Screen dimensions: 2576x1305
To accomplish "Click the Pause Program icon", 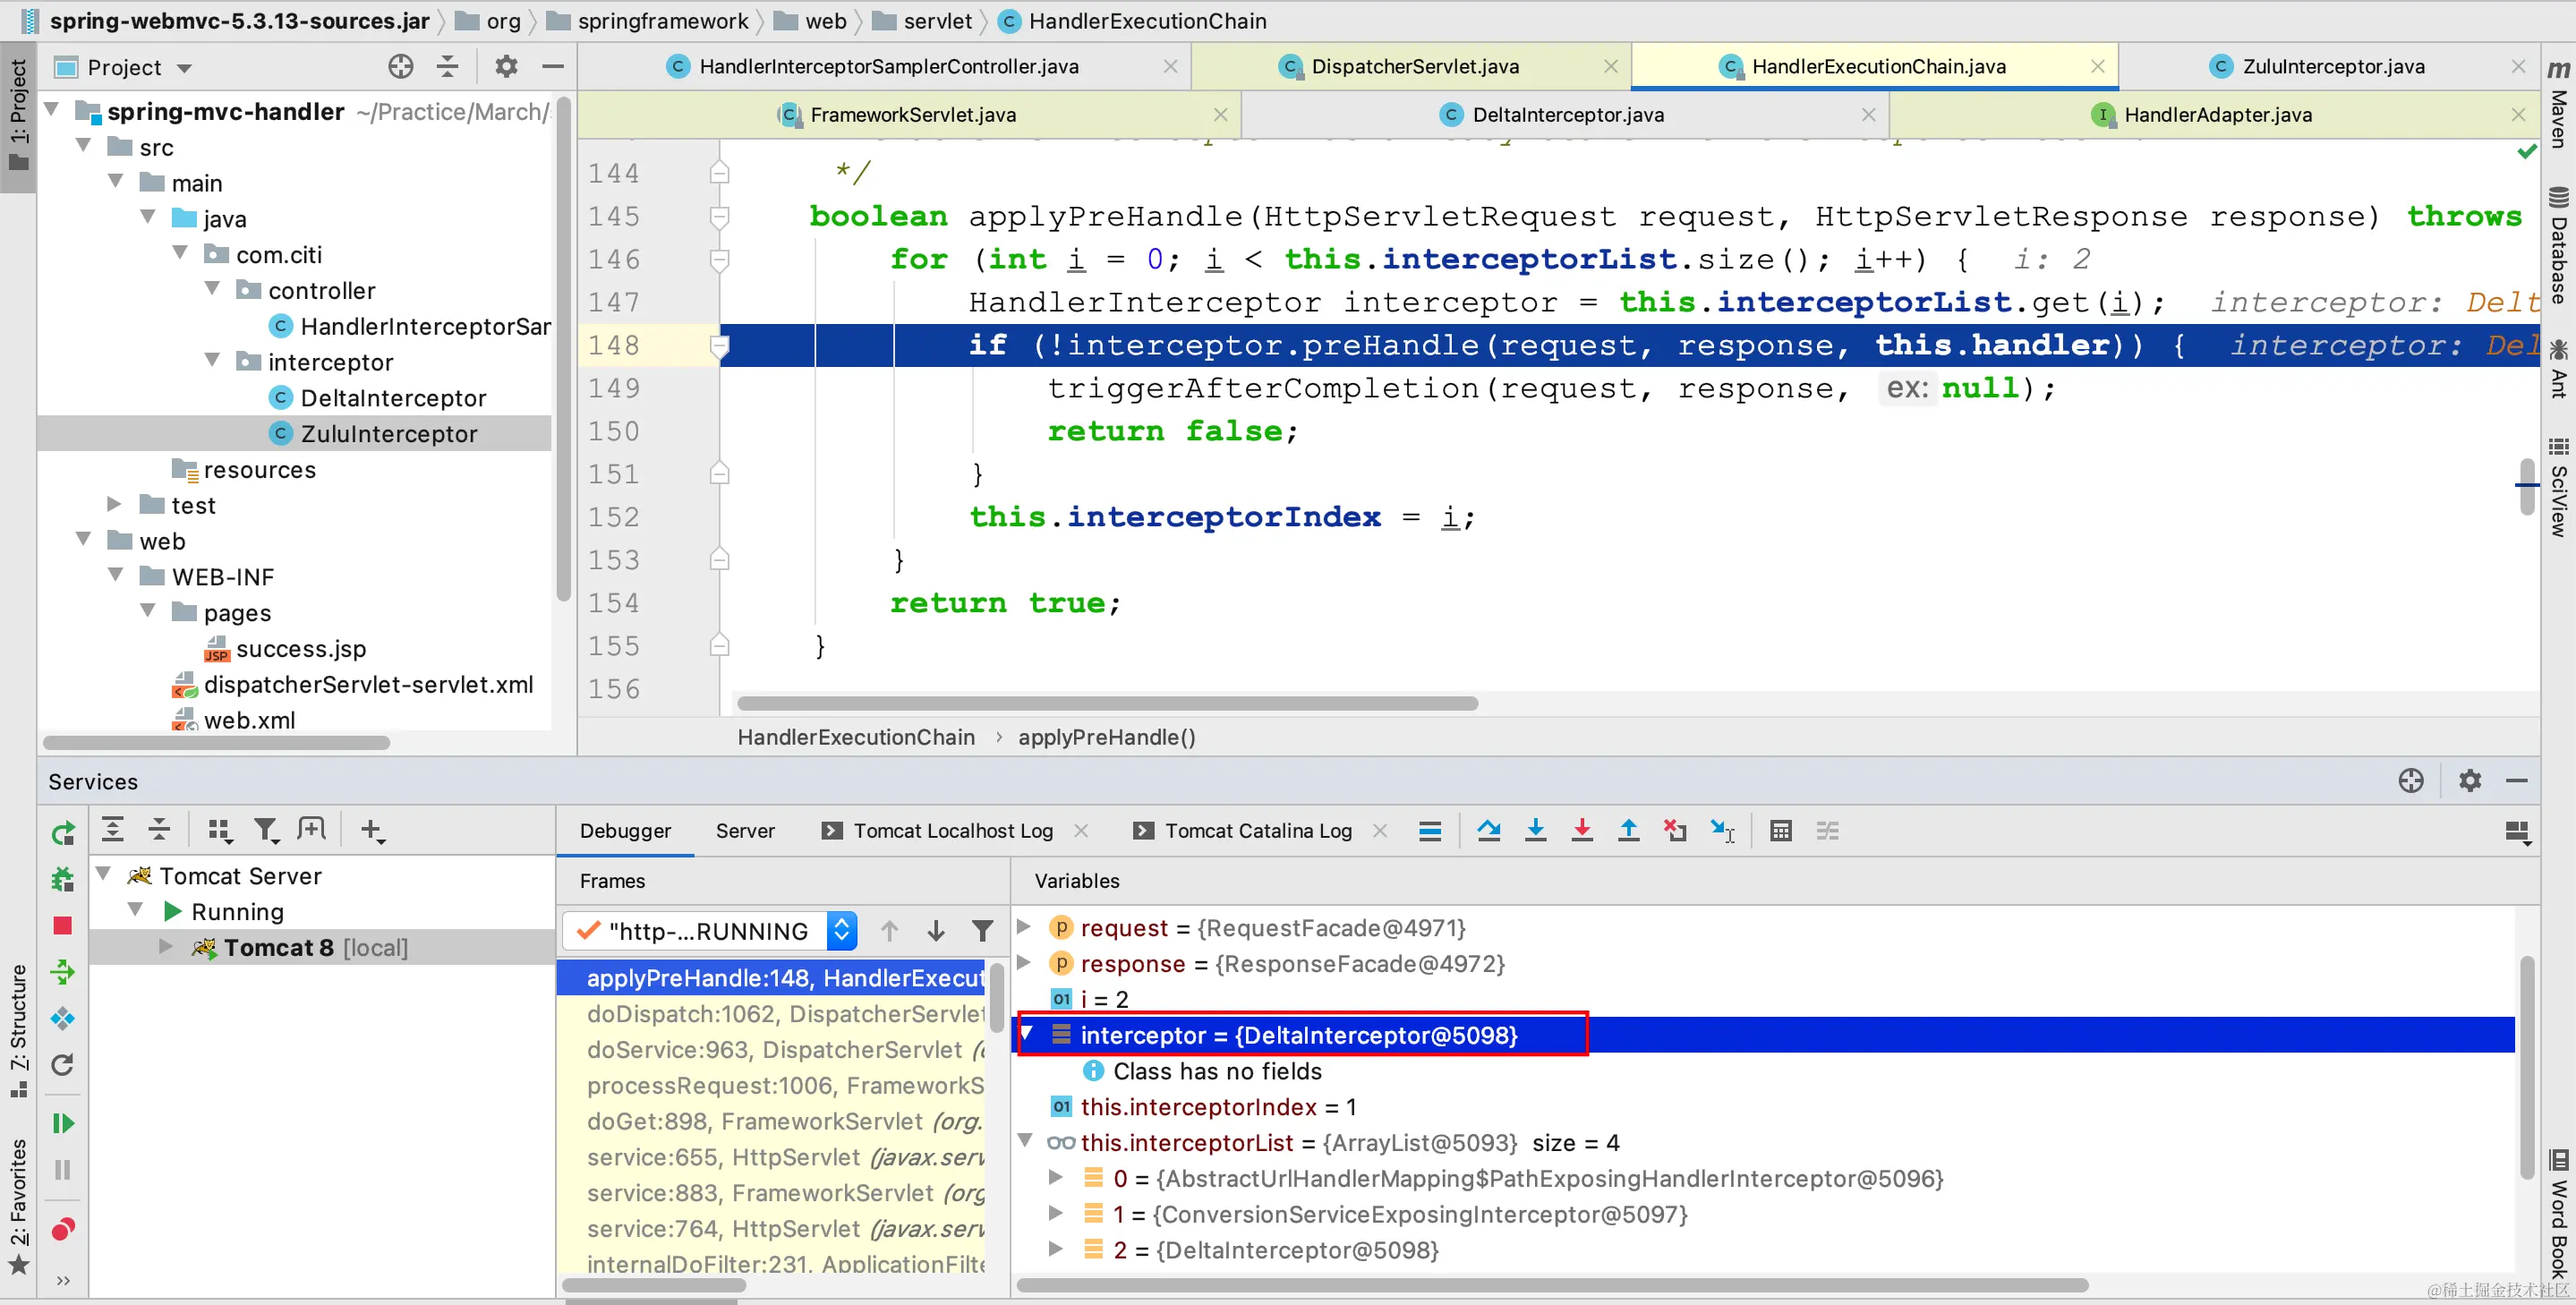I will 63,1169.
